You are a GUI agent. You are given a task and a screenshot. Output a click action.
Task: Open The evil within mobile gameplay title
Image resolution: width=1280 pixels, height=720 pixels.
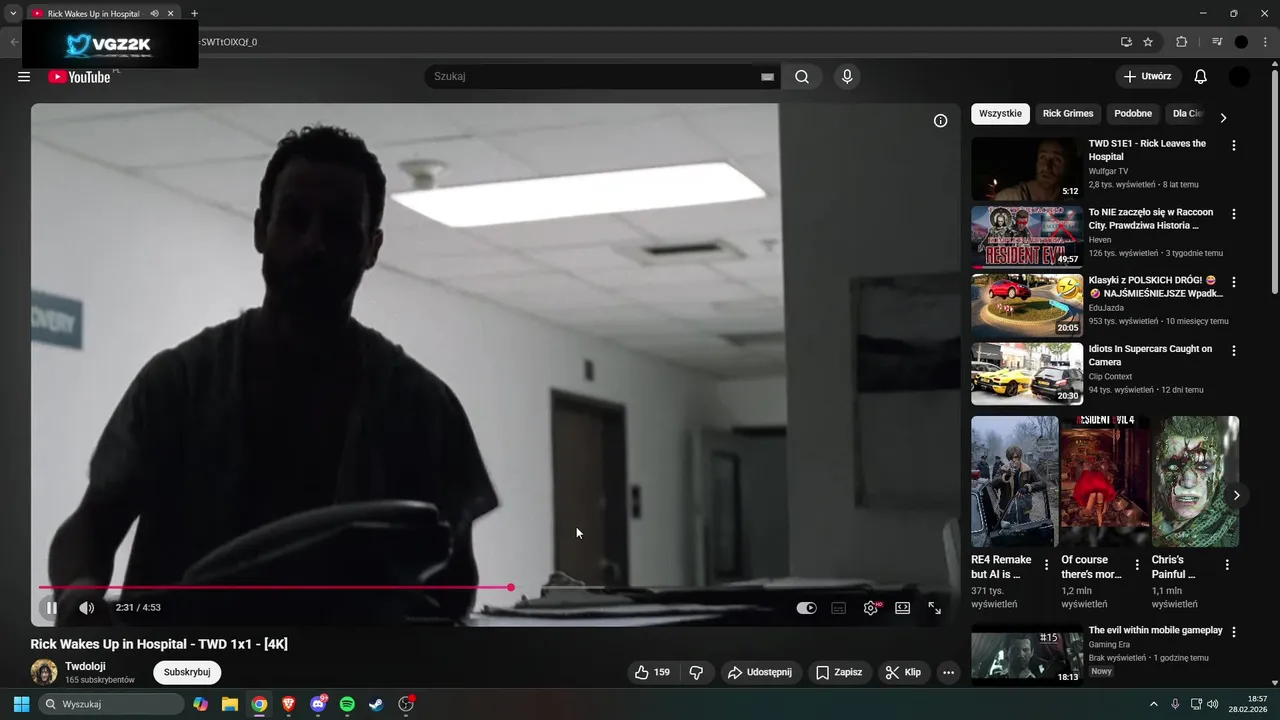pos(1155,631)
